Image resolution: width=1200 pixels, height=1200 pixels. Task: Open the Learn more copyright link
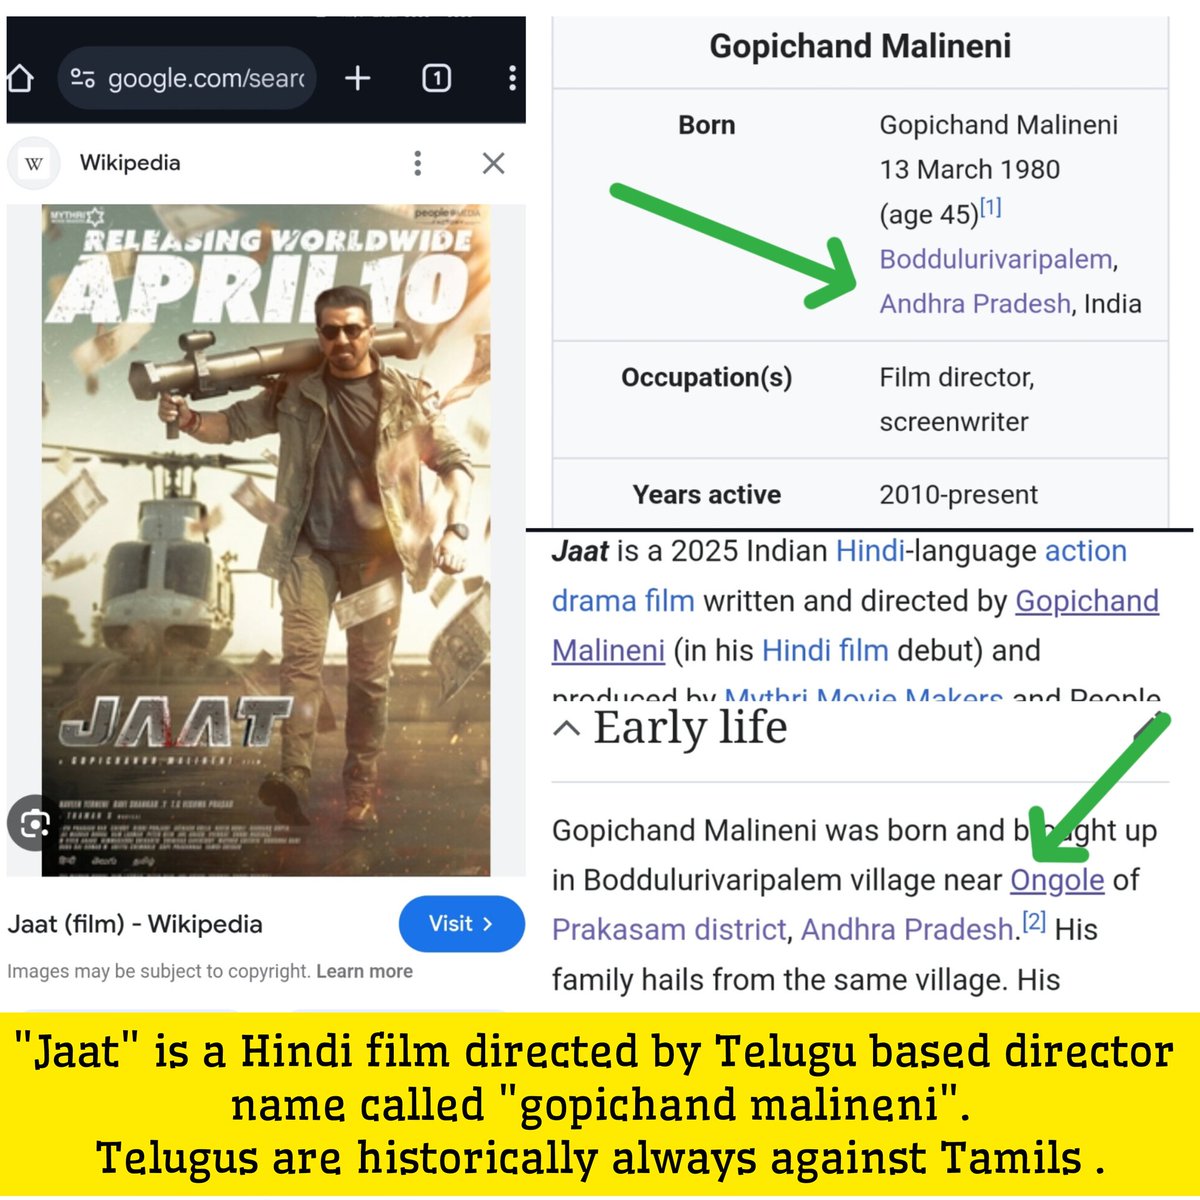click(x=364, y=971)
